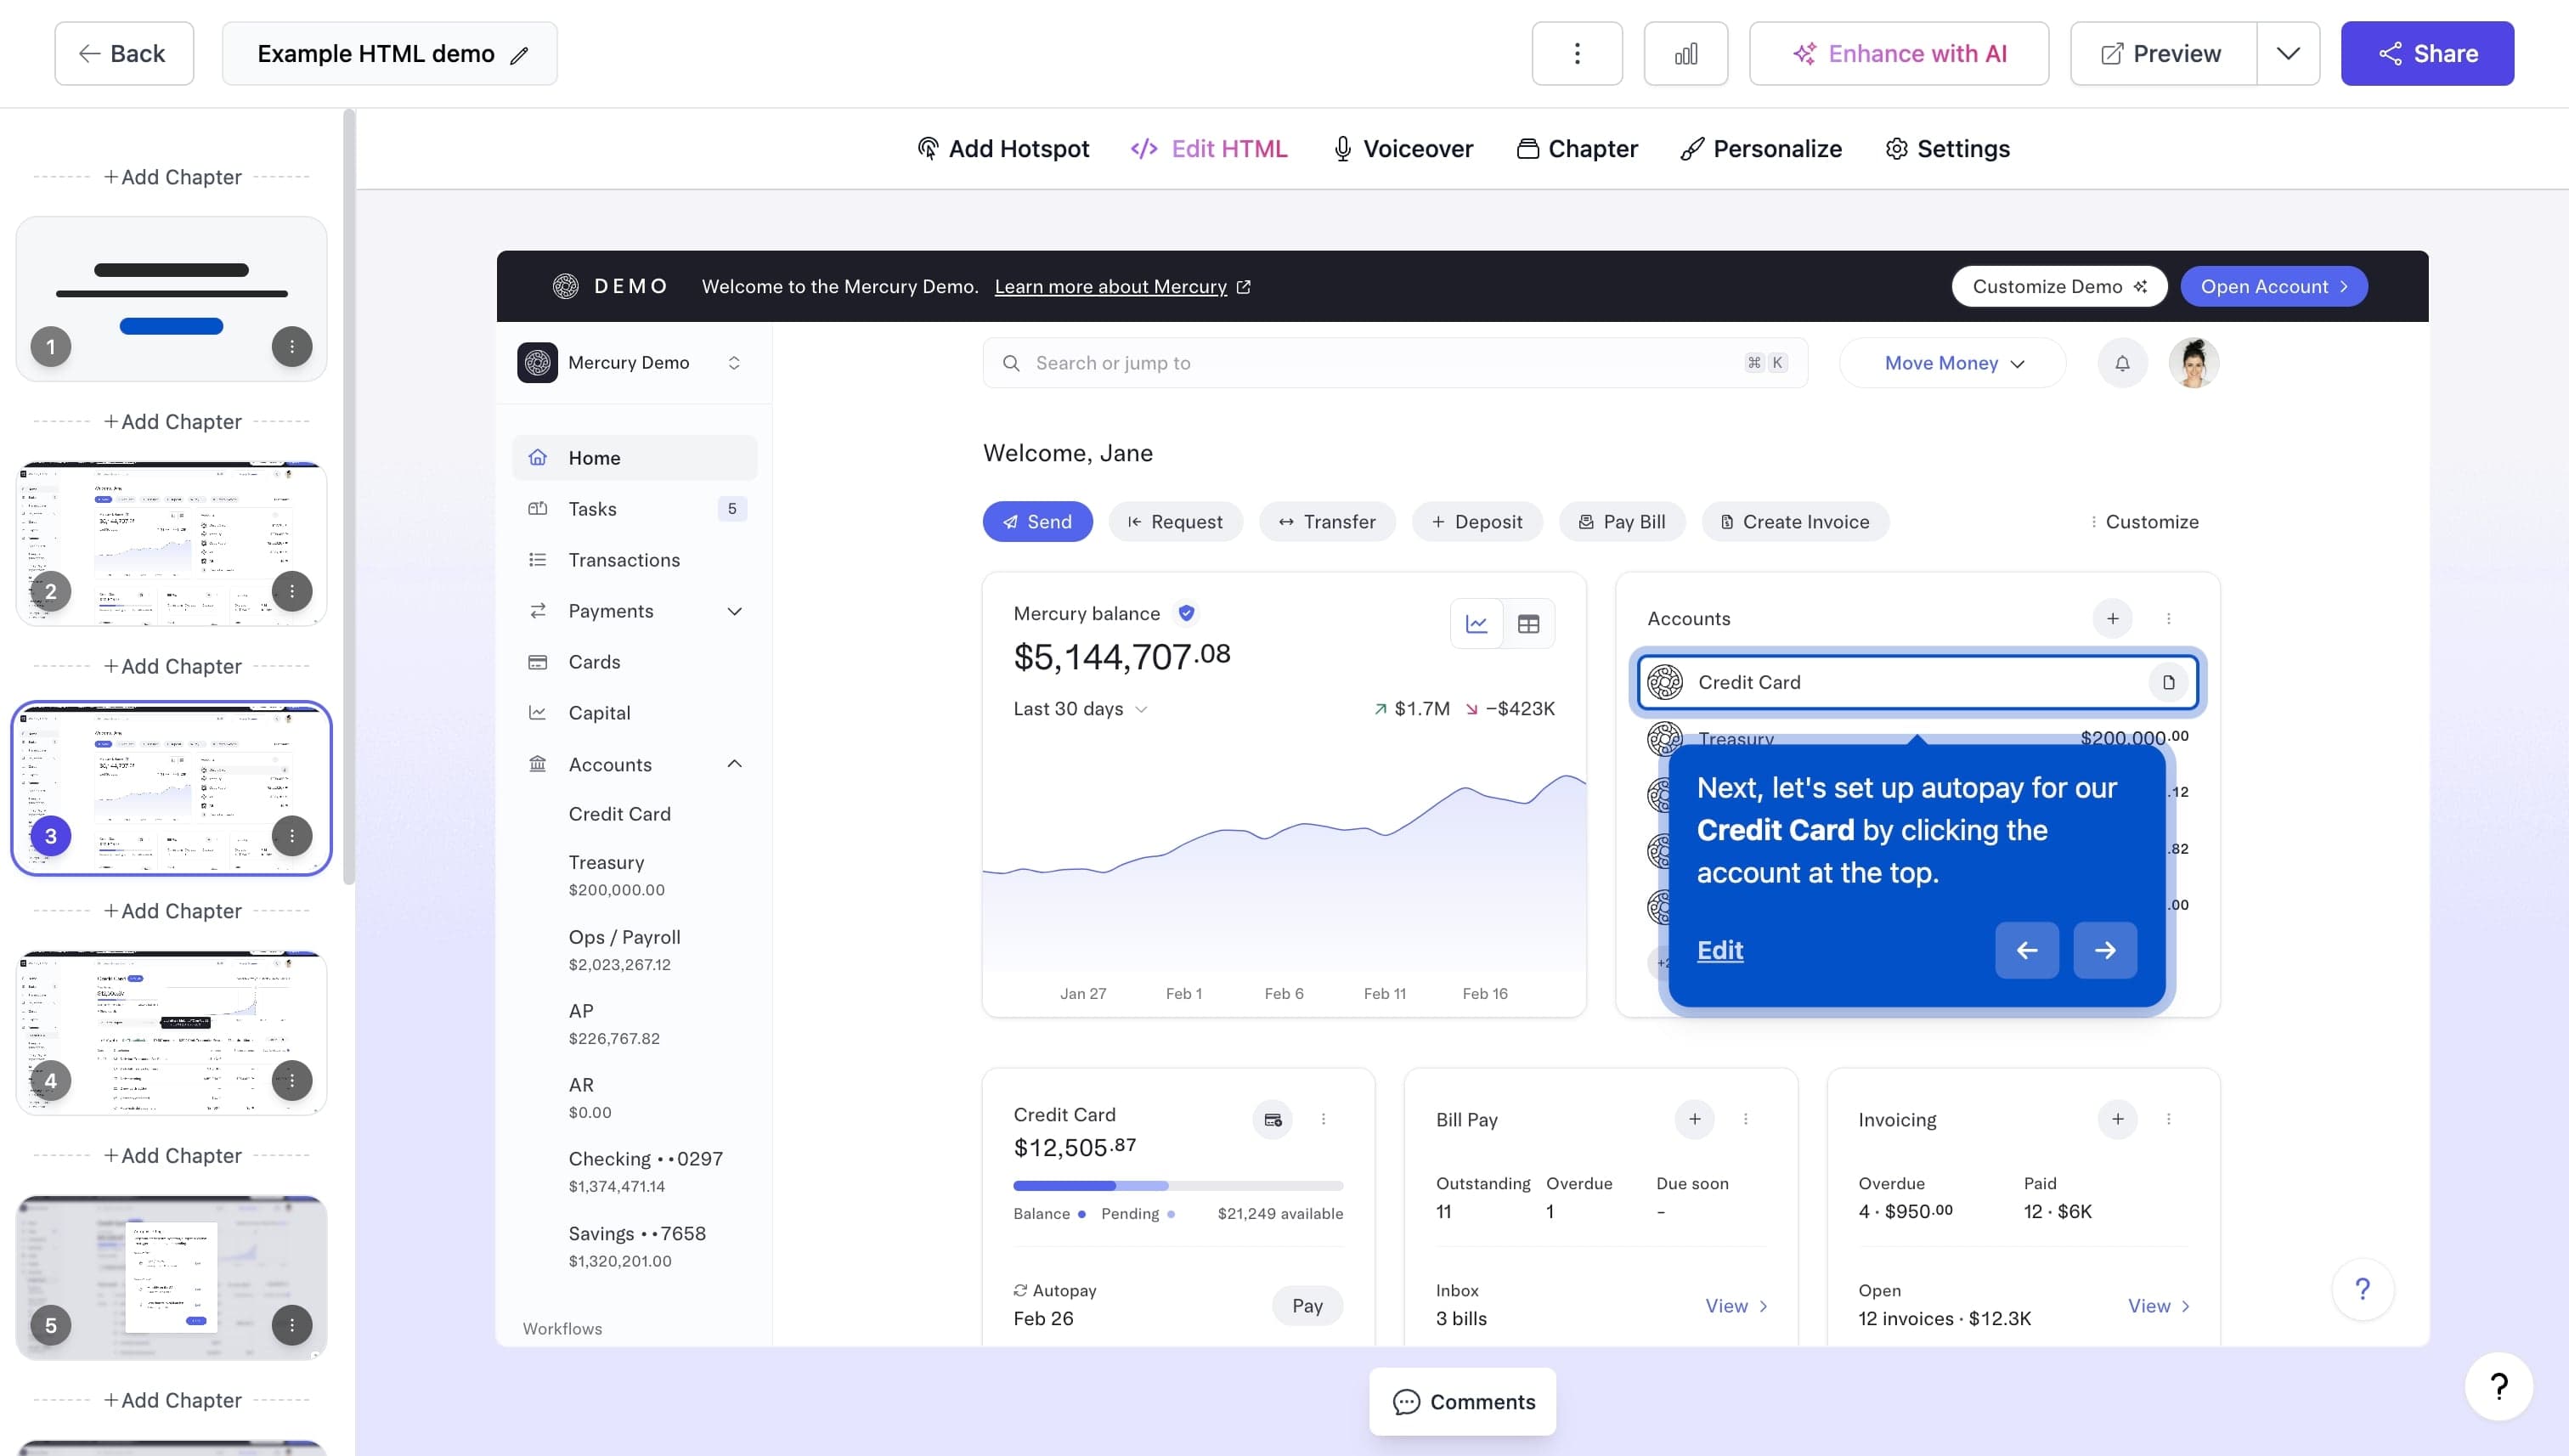Open Tasks in Mercury sidebar
The width and height of the screenshot is (2569, 1456).
coord(635,509)
